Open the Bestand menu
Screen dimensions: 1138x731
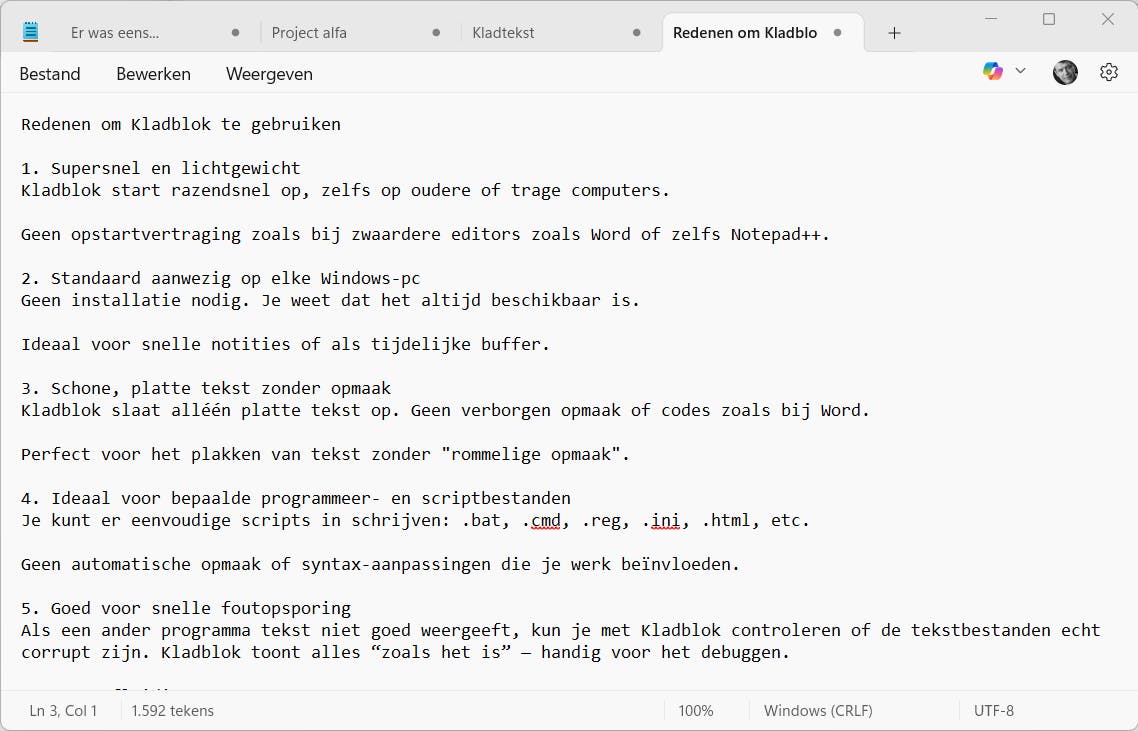point(50,74)
